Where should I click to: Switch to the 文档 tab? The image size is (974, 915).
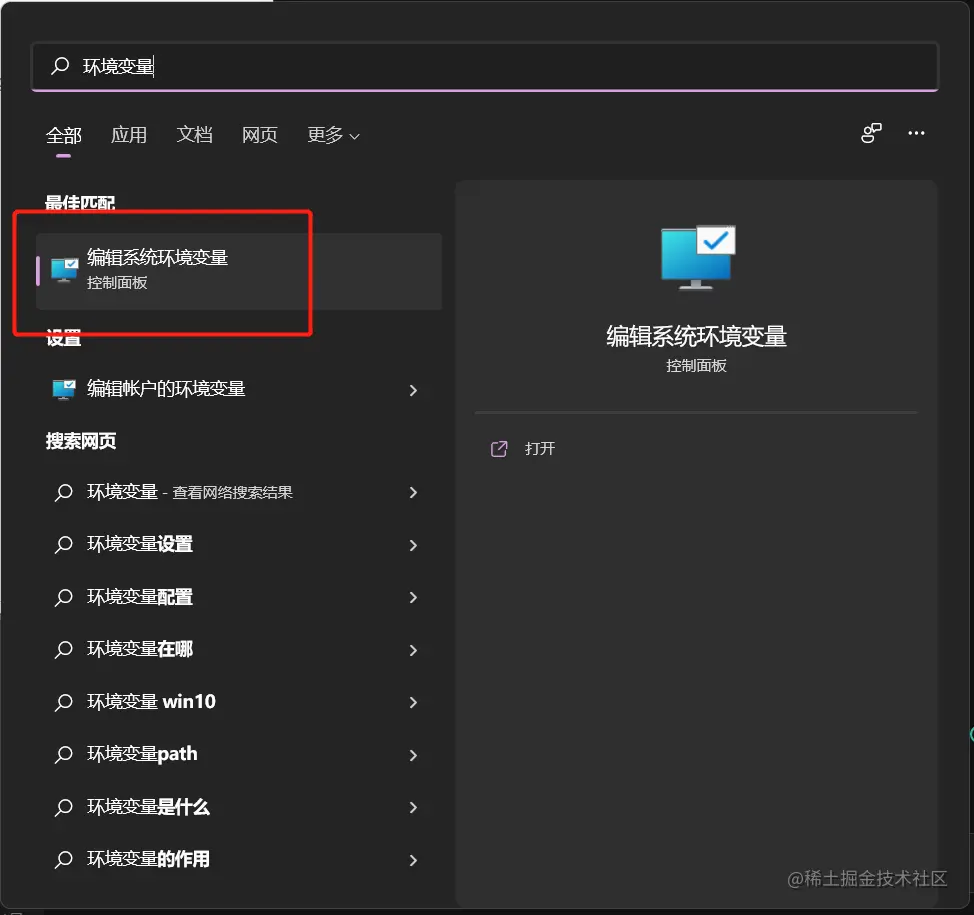194,135
